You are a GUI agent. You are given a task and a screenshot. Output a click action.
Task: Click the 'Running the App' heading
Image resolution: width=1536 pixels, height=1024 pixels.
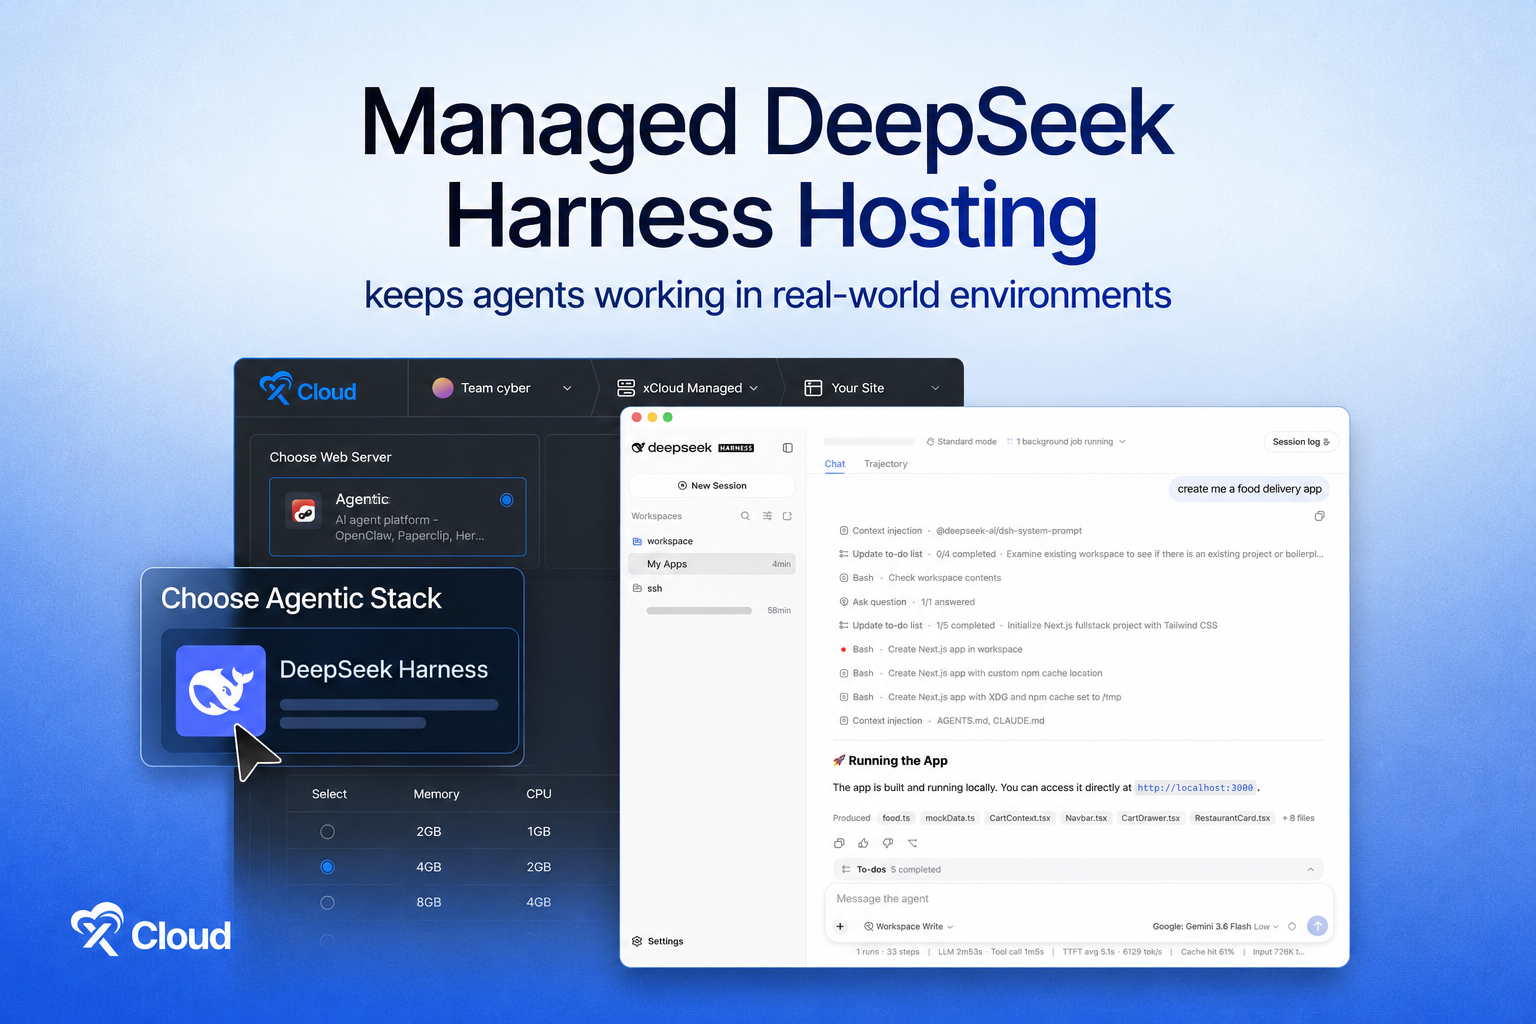890,761
